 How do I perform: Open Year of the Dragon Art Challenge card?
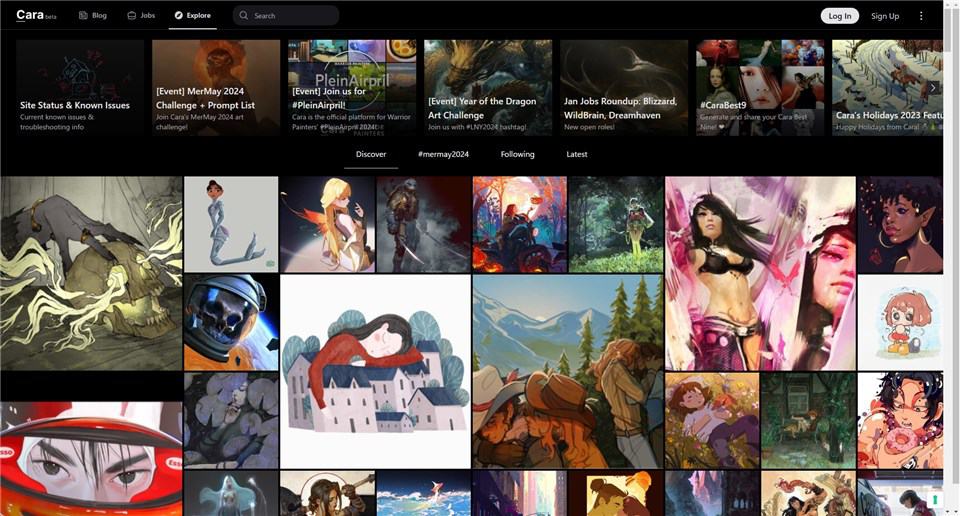[488, 88]
